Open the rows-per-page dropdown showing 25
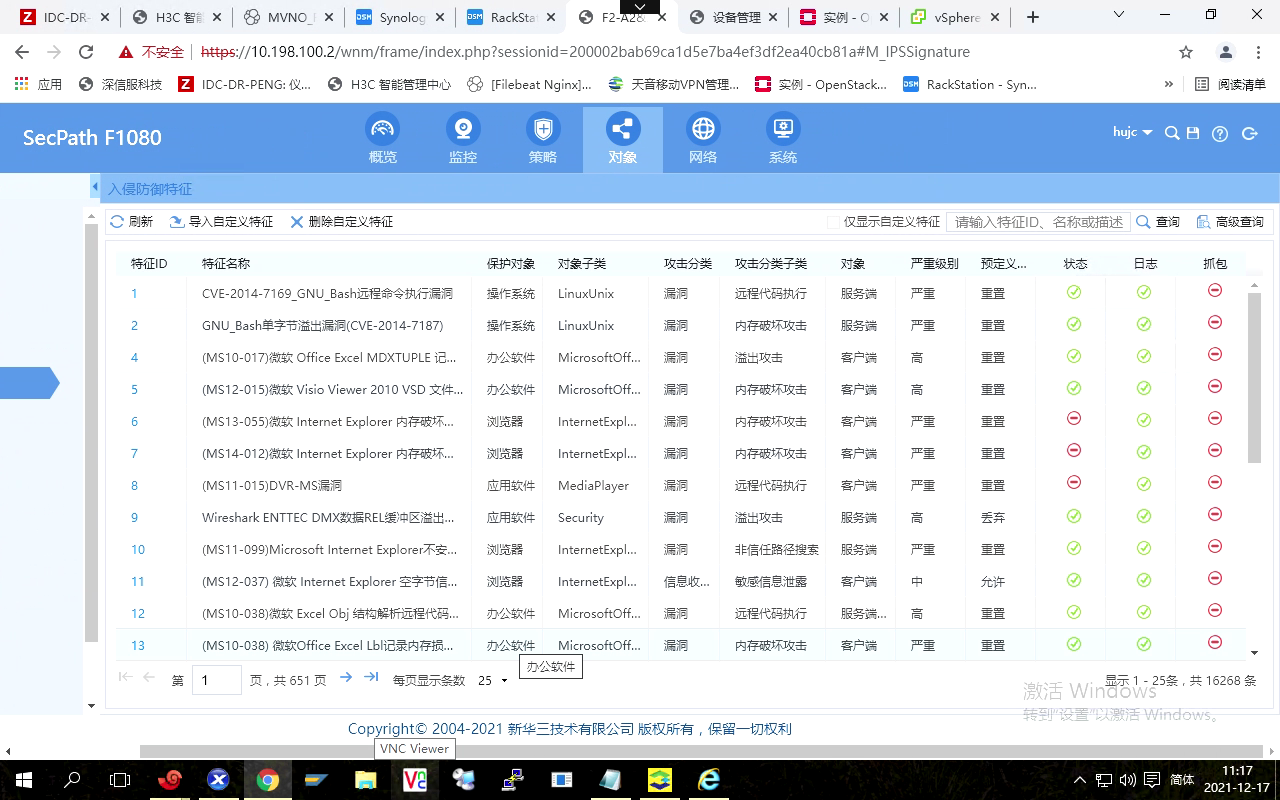 click(x=493, y=680)
